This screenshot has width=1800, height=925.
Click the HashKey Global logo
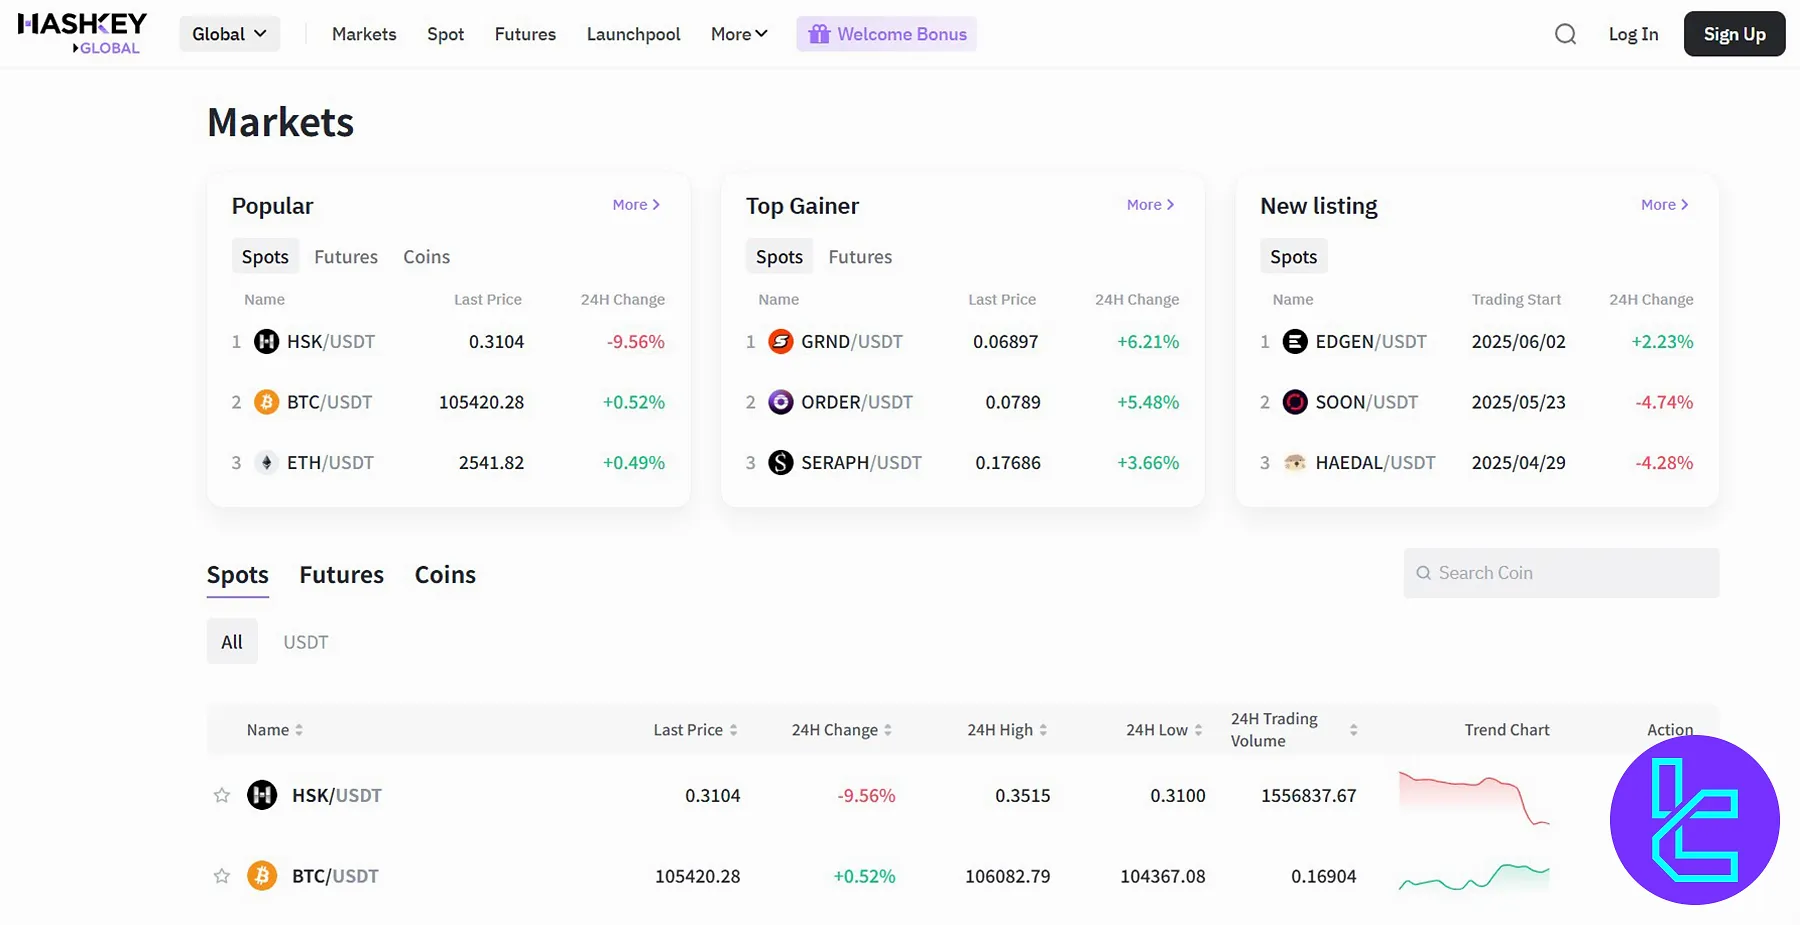click(82, 33)
